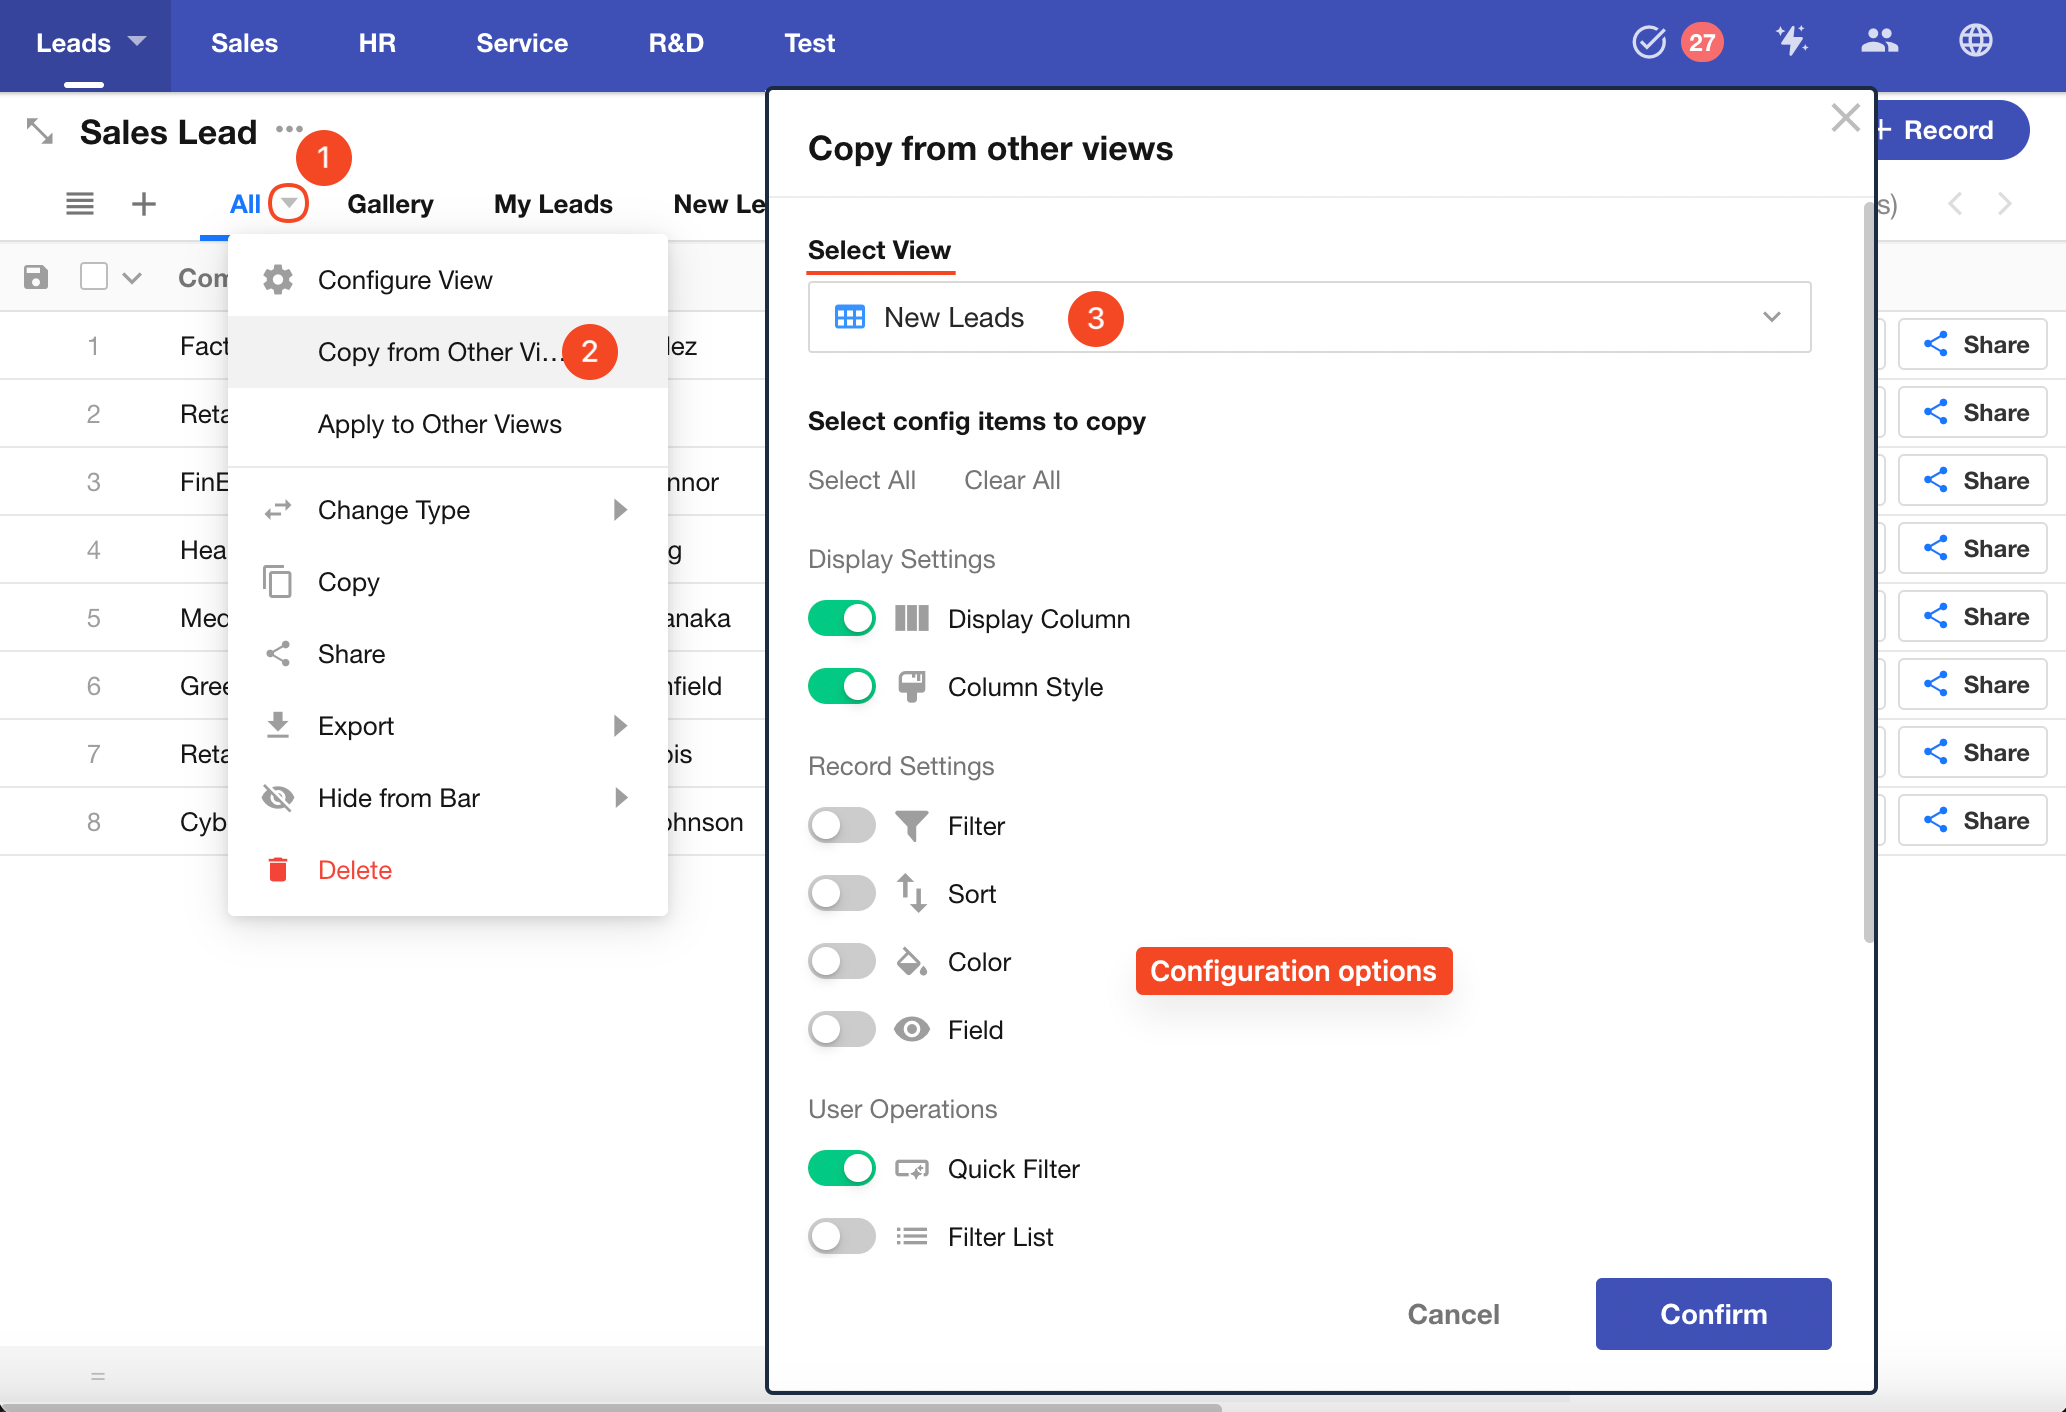Screen dimensions: 2066x1412
Task: Toggle the Display Column switch
Action: (x=841, y=618)
